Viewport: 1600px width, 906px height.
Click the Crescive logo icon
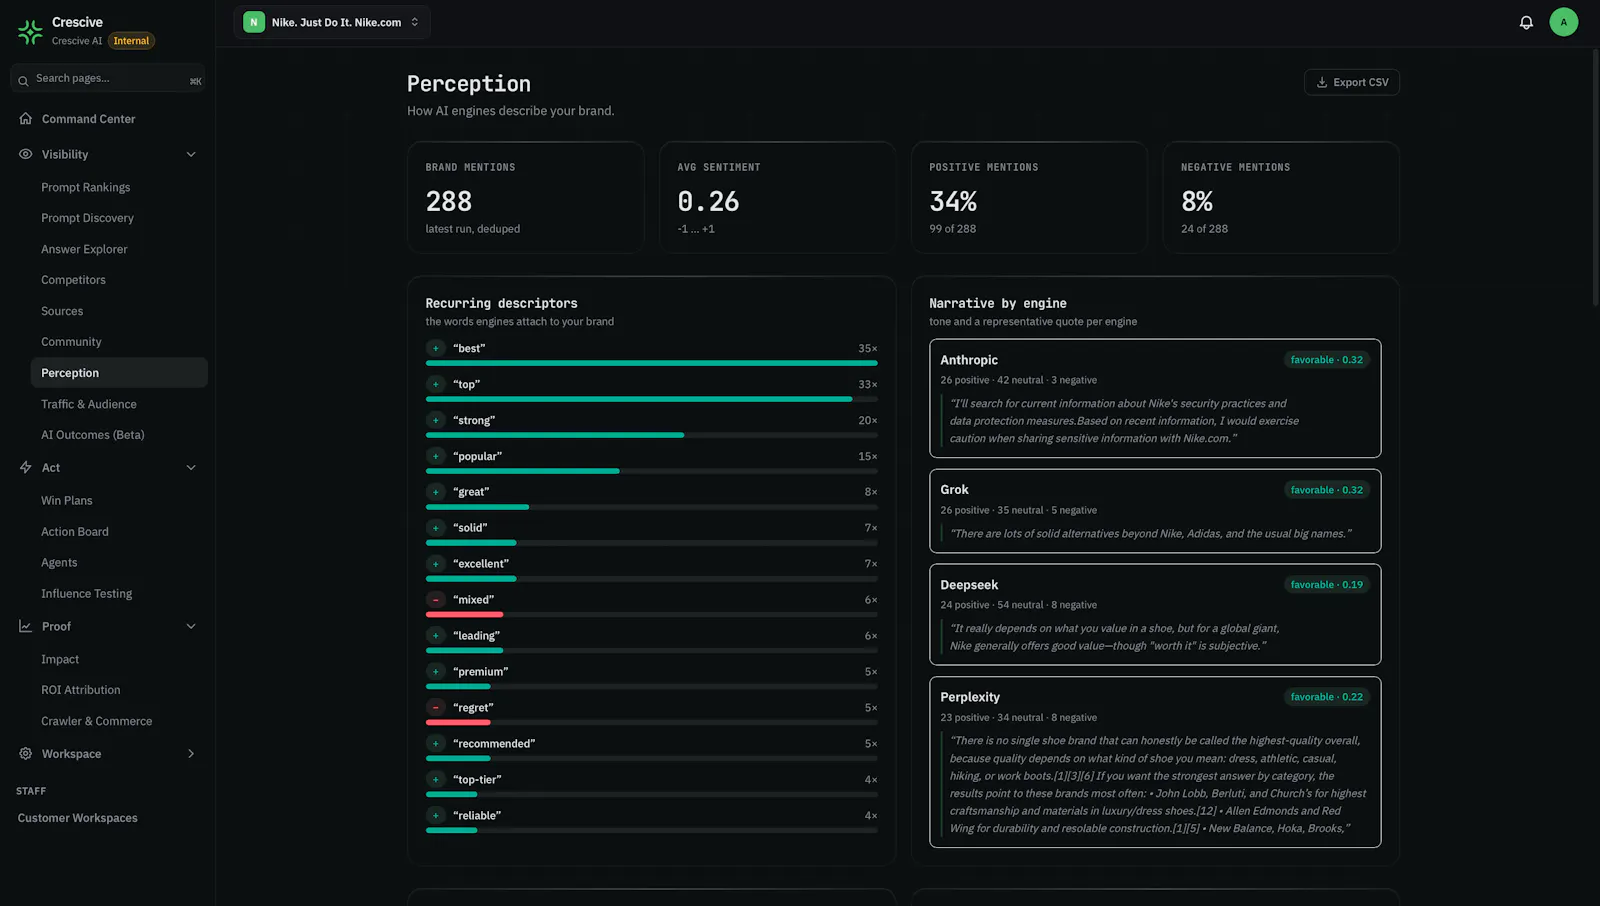click(30, 32)
